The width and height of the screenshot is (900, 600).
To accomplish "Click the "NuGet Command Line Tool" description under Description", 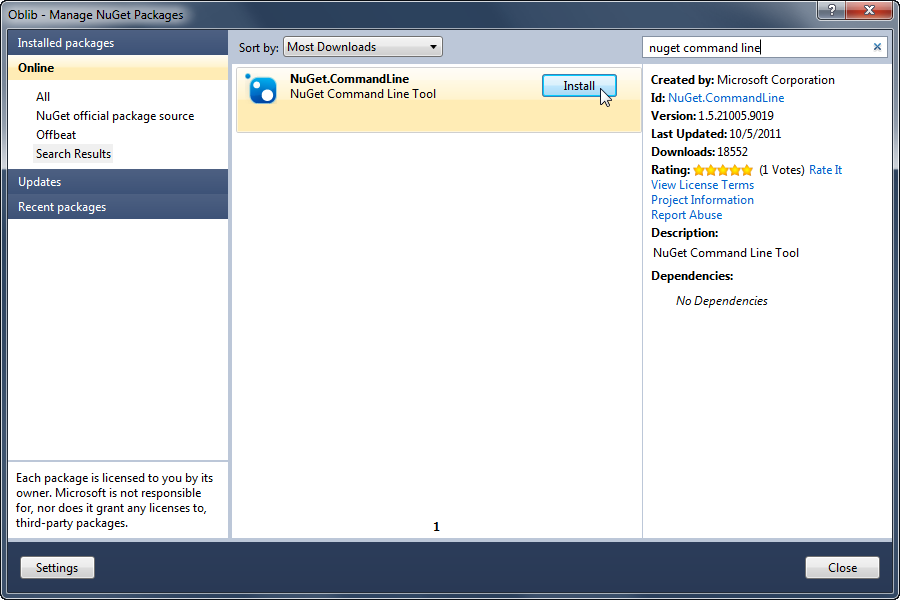I will click(x=726, y=253).
